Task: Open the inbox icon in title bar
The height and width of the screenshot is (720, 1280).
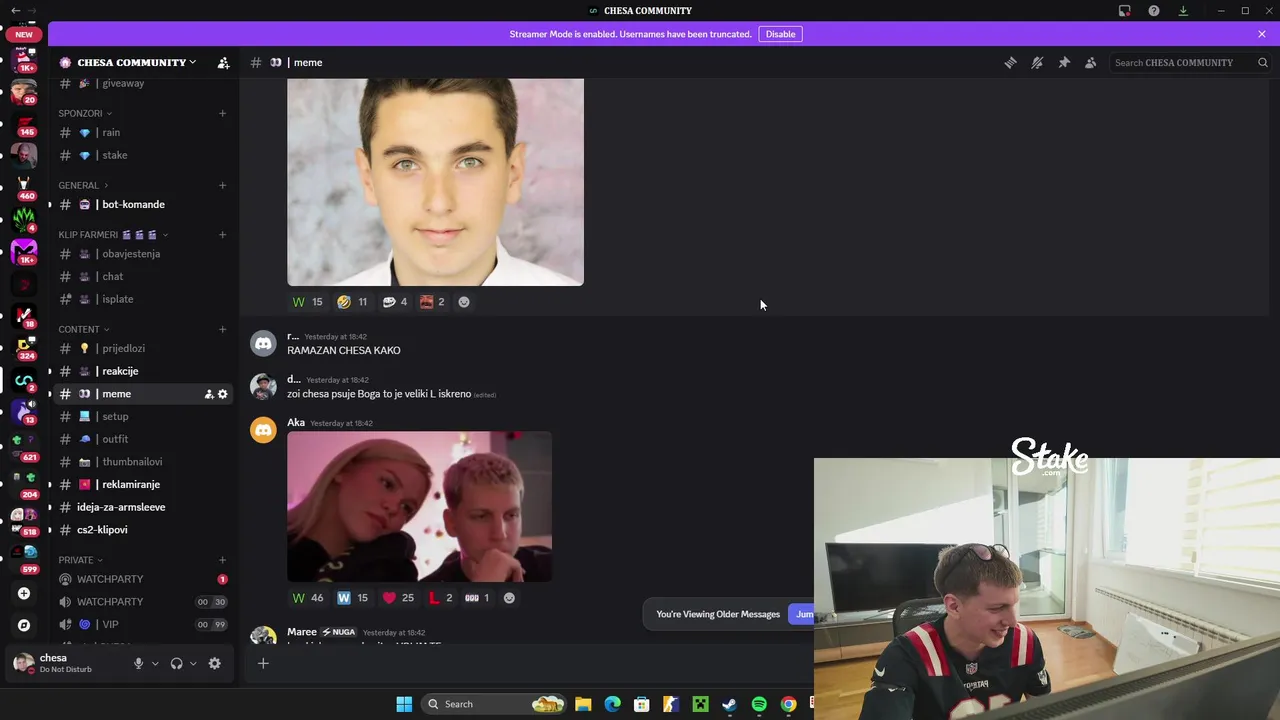Action: 1125,11
